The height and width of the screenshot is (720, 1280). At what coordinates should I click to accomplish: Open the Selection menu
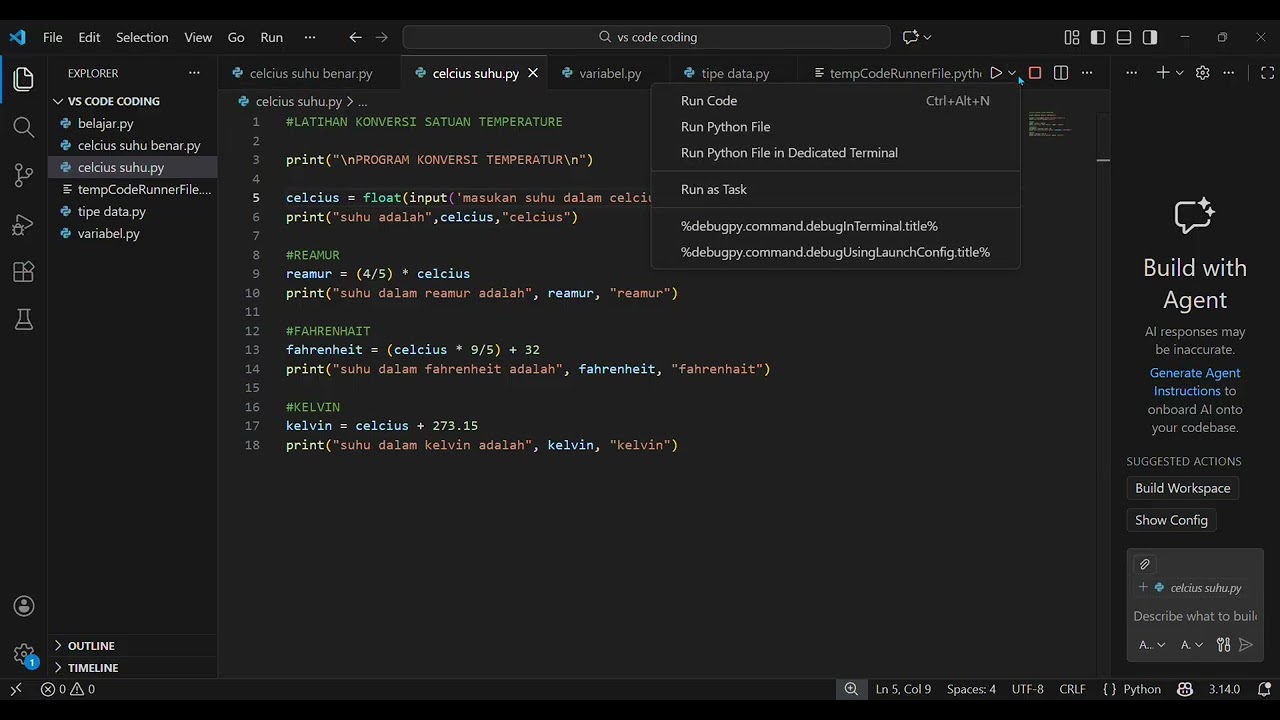(142, 37)
